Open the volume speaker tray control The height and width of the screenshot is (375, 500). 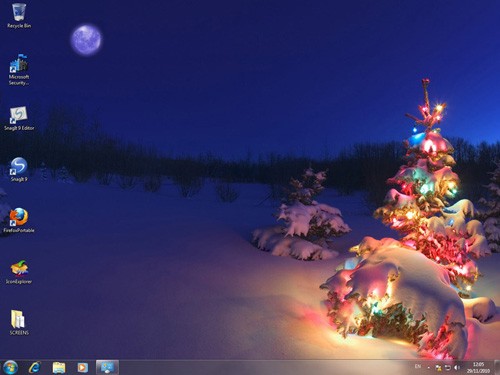457,367
